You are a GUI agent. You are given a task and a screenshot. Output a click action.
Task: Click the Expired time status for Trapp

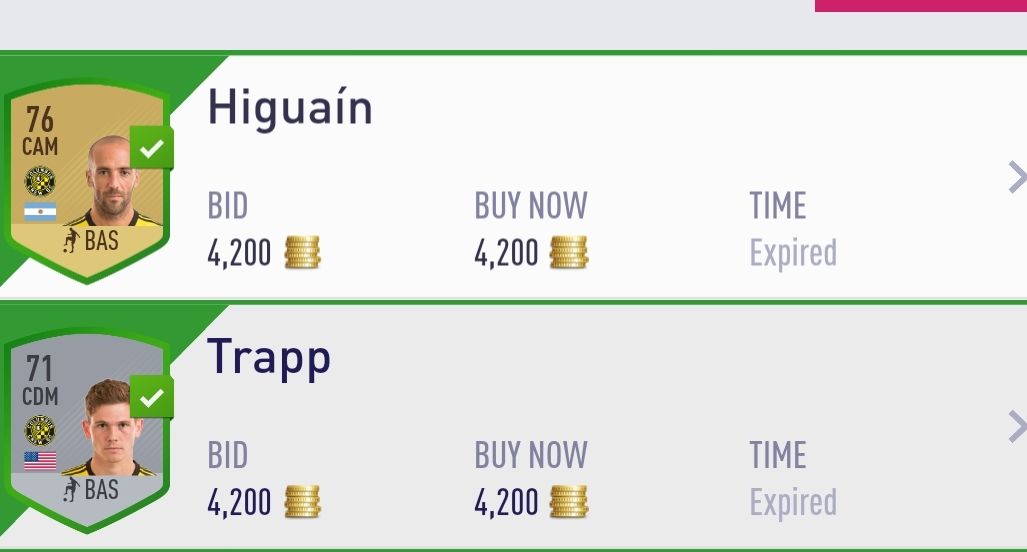click(x=793, y=502)
